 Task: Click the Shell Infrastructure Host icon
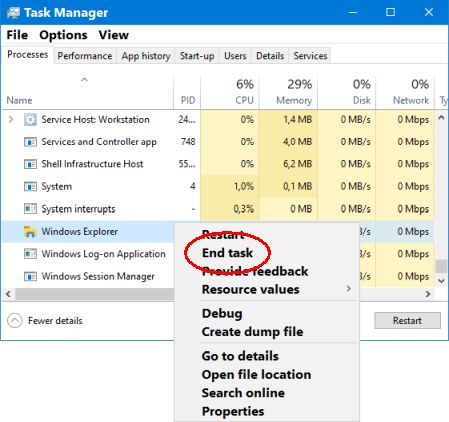pyautogui.click(x=30, y=164)
